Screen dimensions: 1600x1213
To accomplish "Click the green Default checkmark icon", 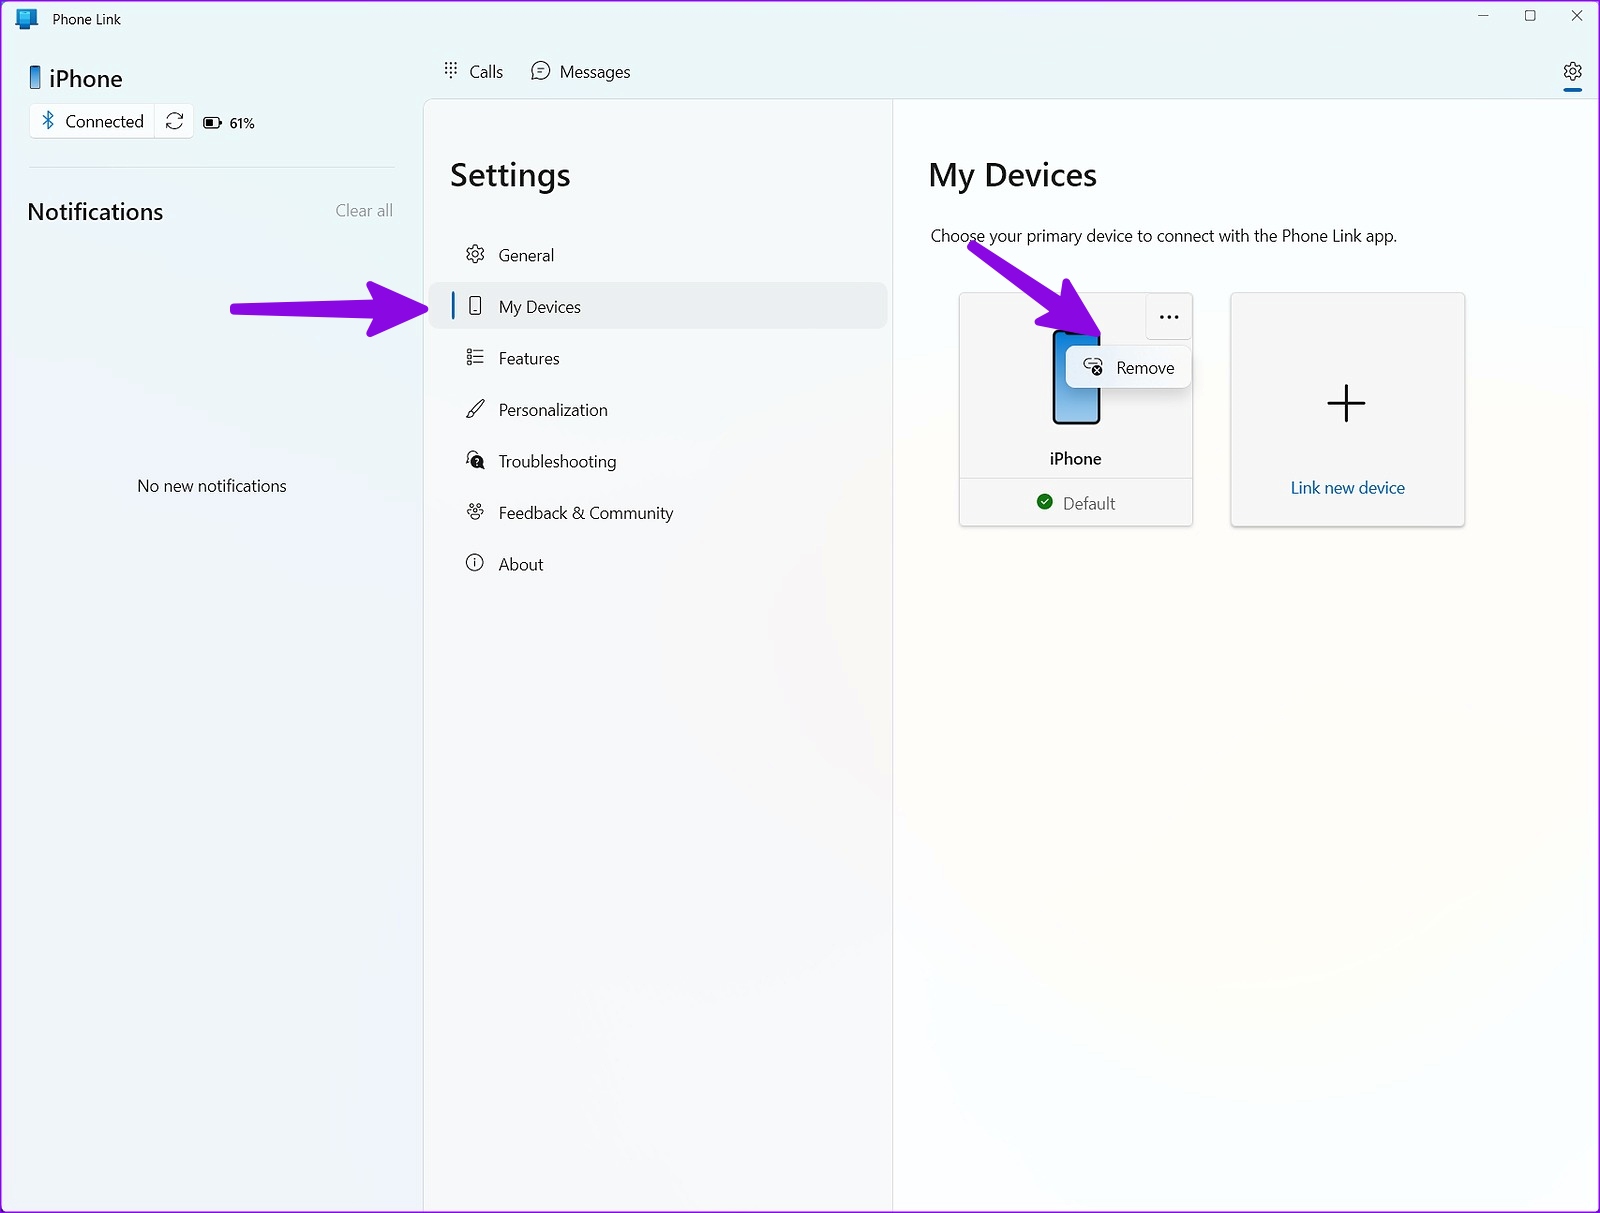I will tap(1045, 502).
